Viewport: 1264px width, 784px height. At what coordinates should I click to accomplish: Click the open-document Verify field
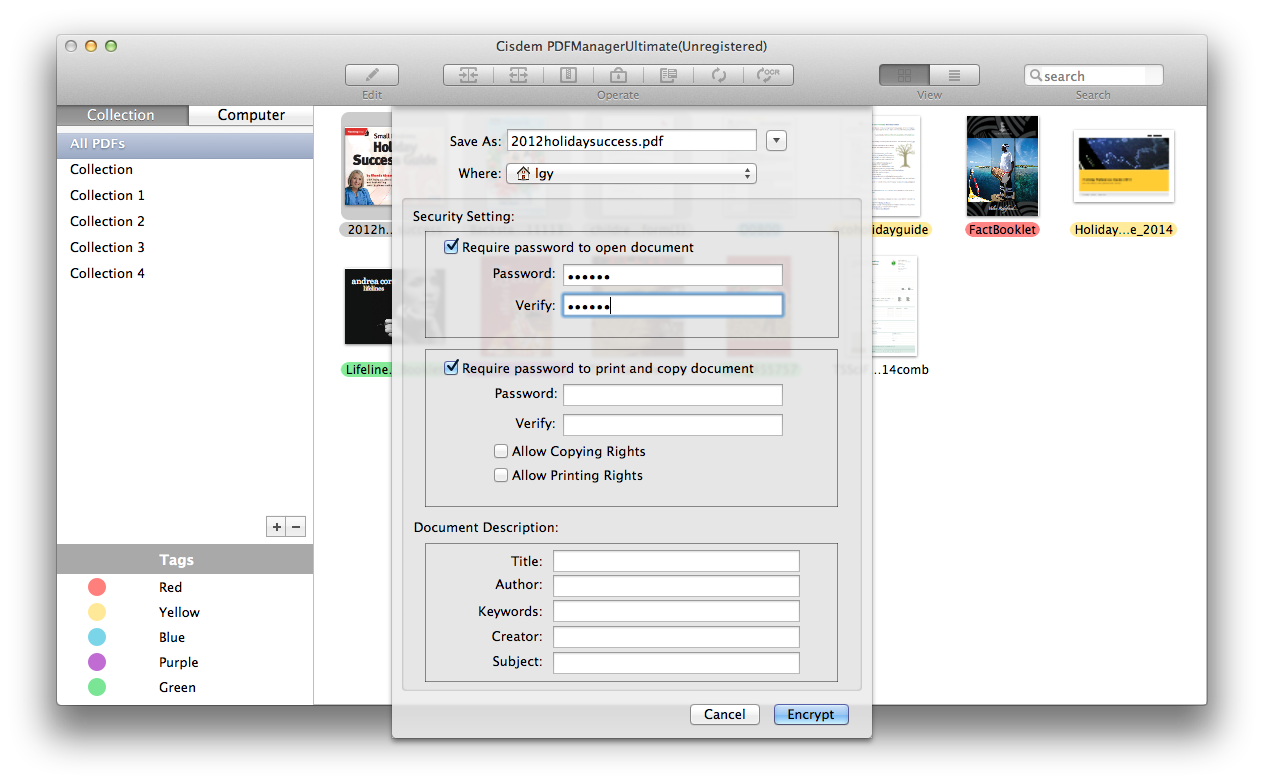coord(673,305)
